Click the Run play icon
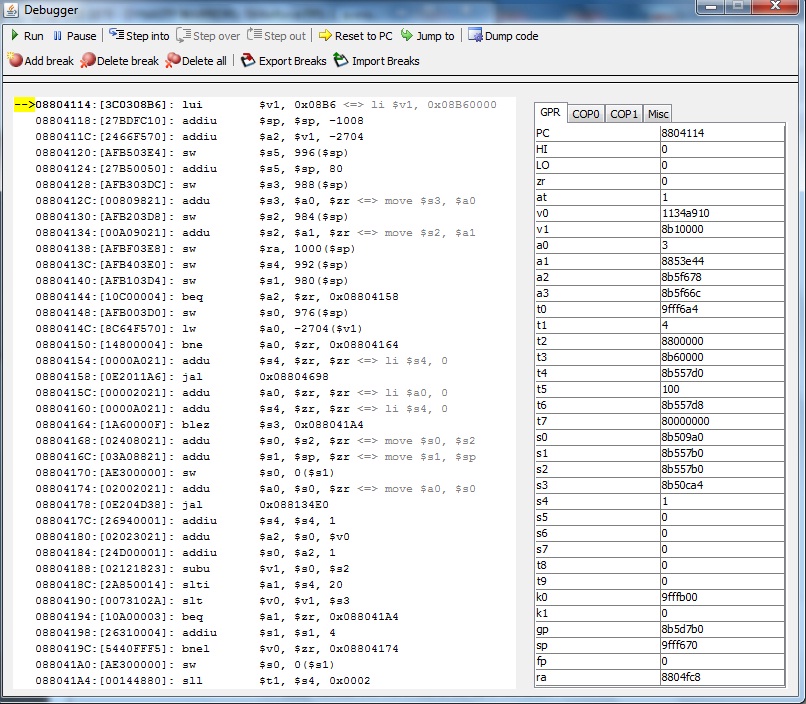The width and height of the screenshot is (806, 704). [15, 36]
